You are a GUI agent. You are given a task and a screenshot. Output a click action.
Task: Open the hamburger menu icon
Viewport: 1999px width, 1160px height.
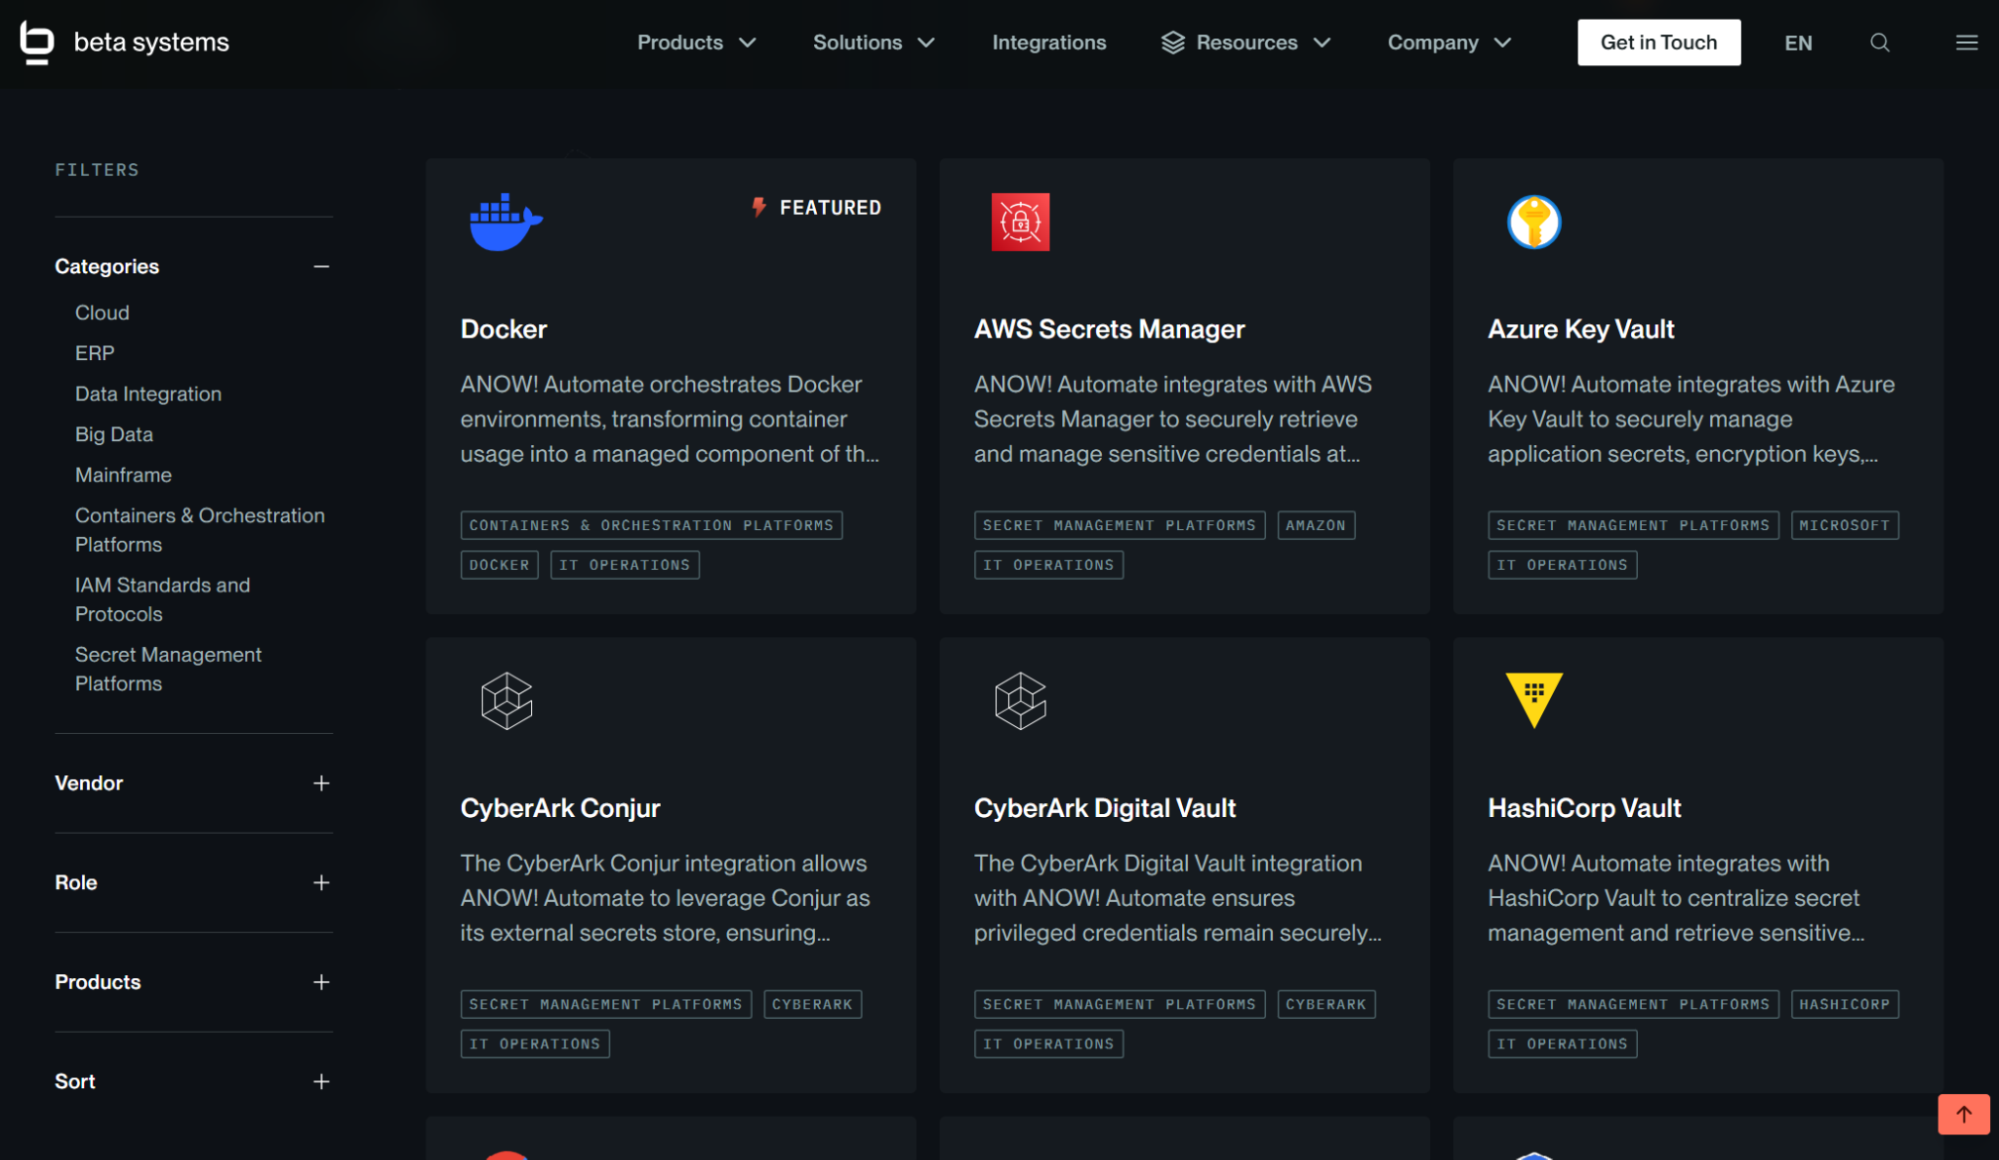click(1966, 42)
